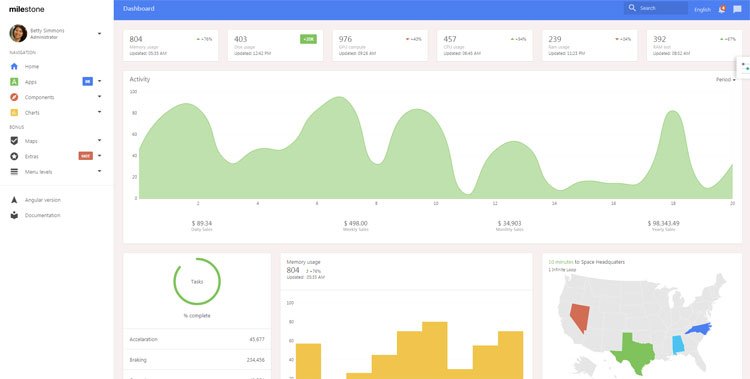
Task: Click the blue badge next to Apps
Action: click(88, 81)
